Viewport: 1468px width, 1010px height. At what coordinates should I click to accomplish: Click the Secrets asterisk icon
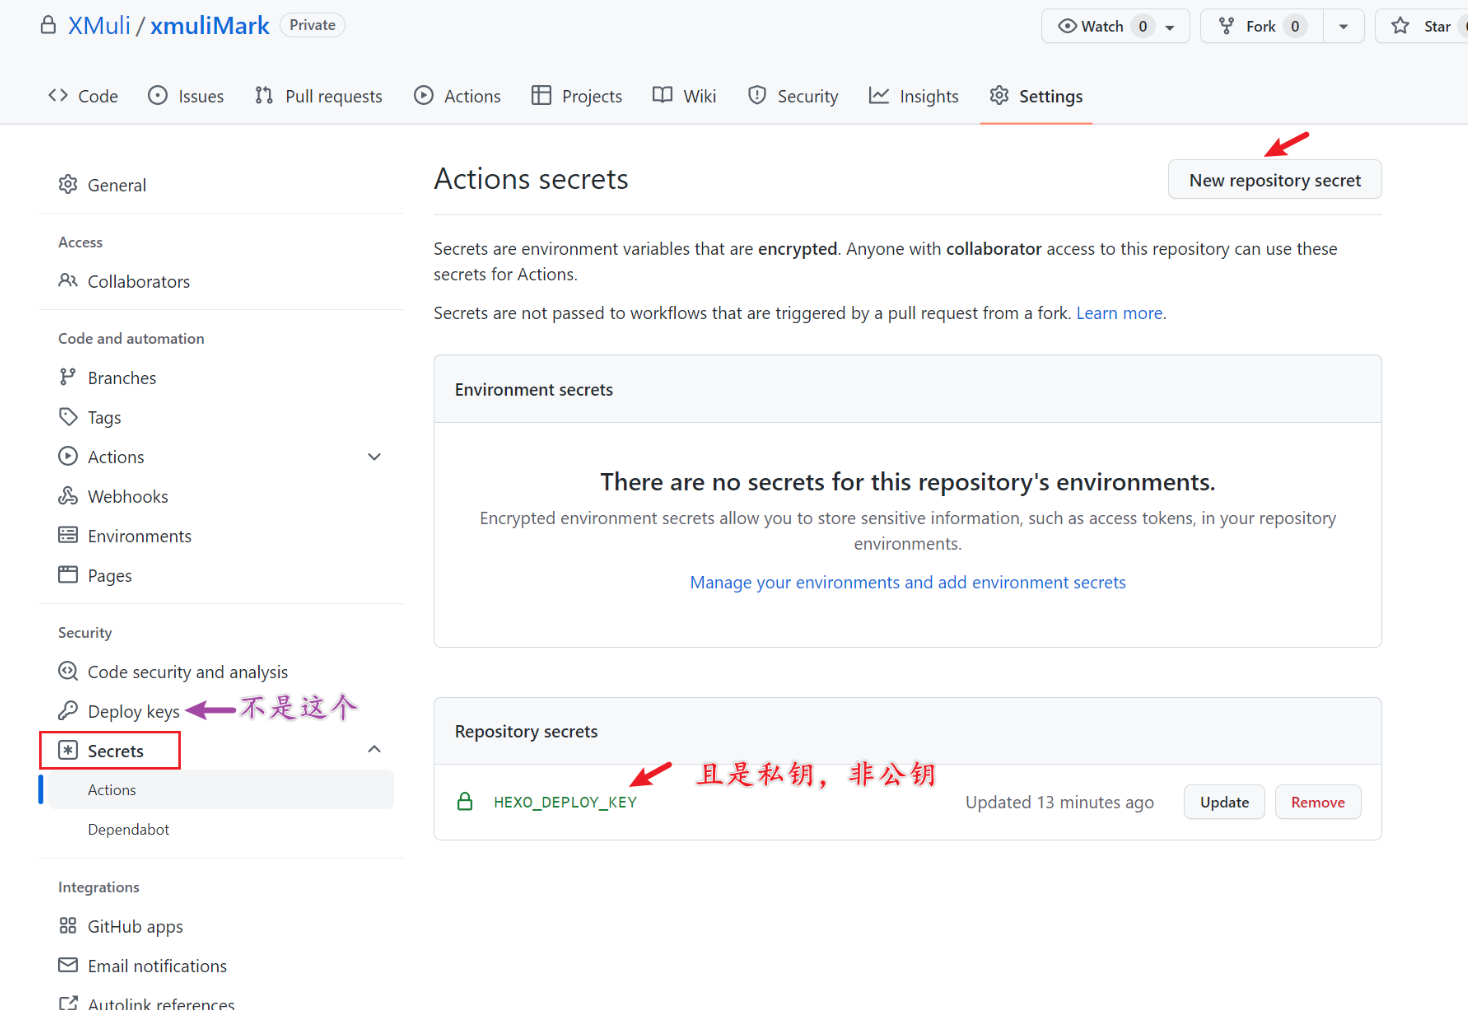pyautogui.click(x=68, y=750)
